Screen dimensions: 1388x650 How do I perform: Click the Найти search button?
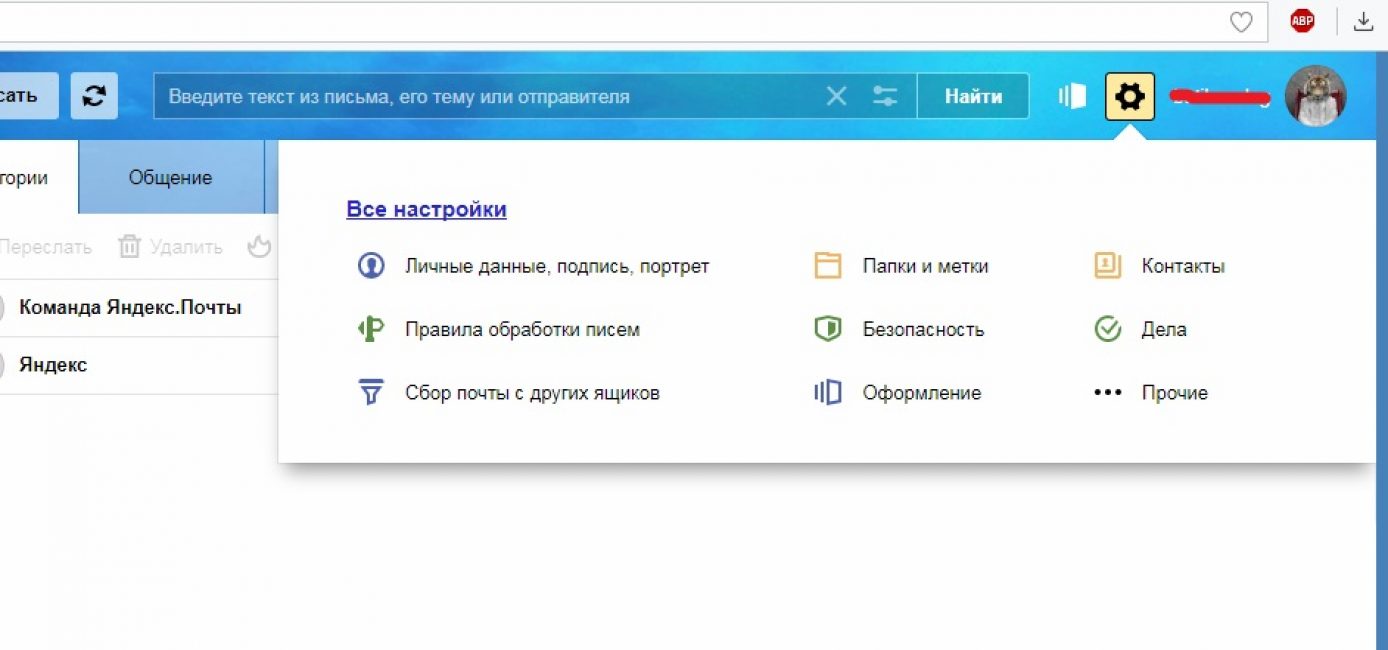(x=973, y=96)
